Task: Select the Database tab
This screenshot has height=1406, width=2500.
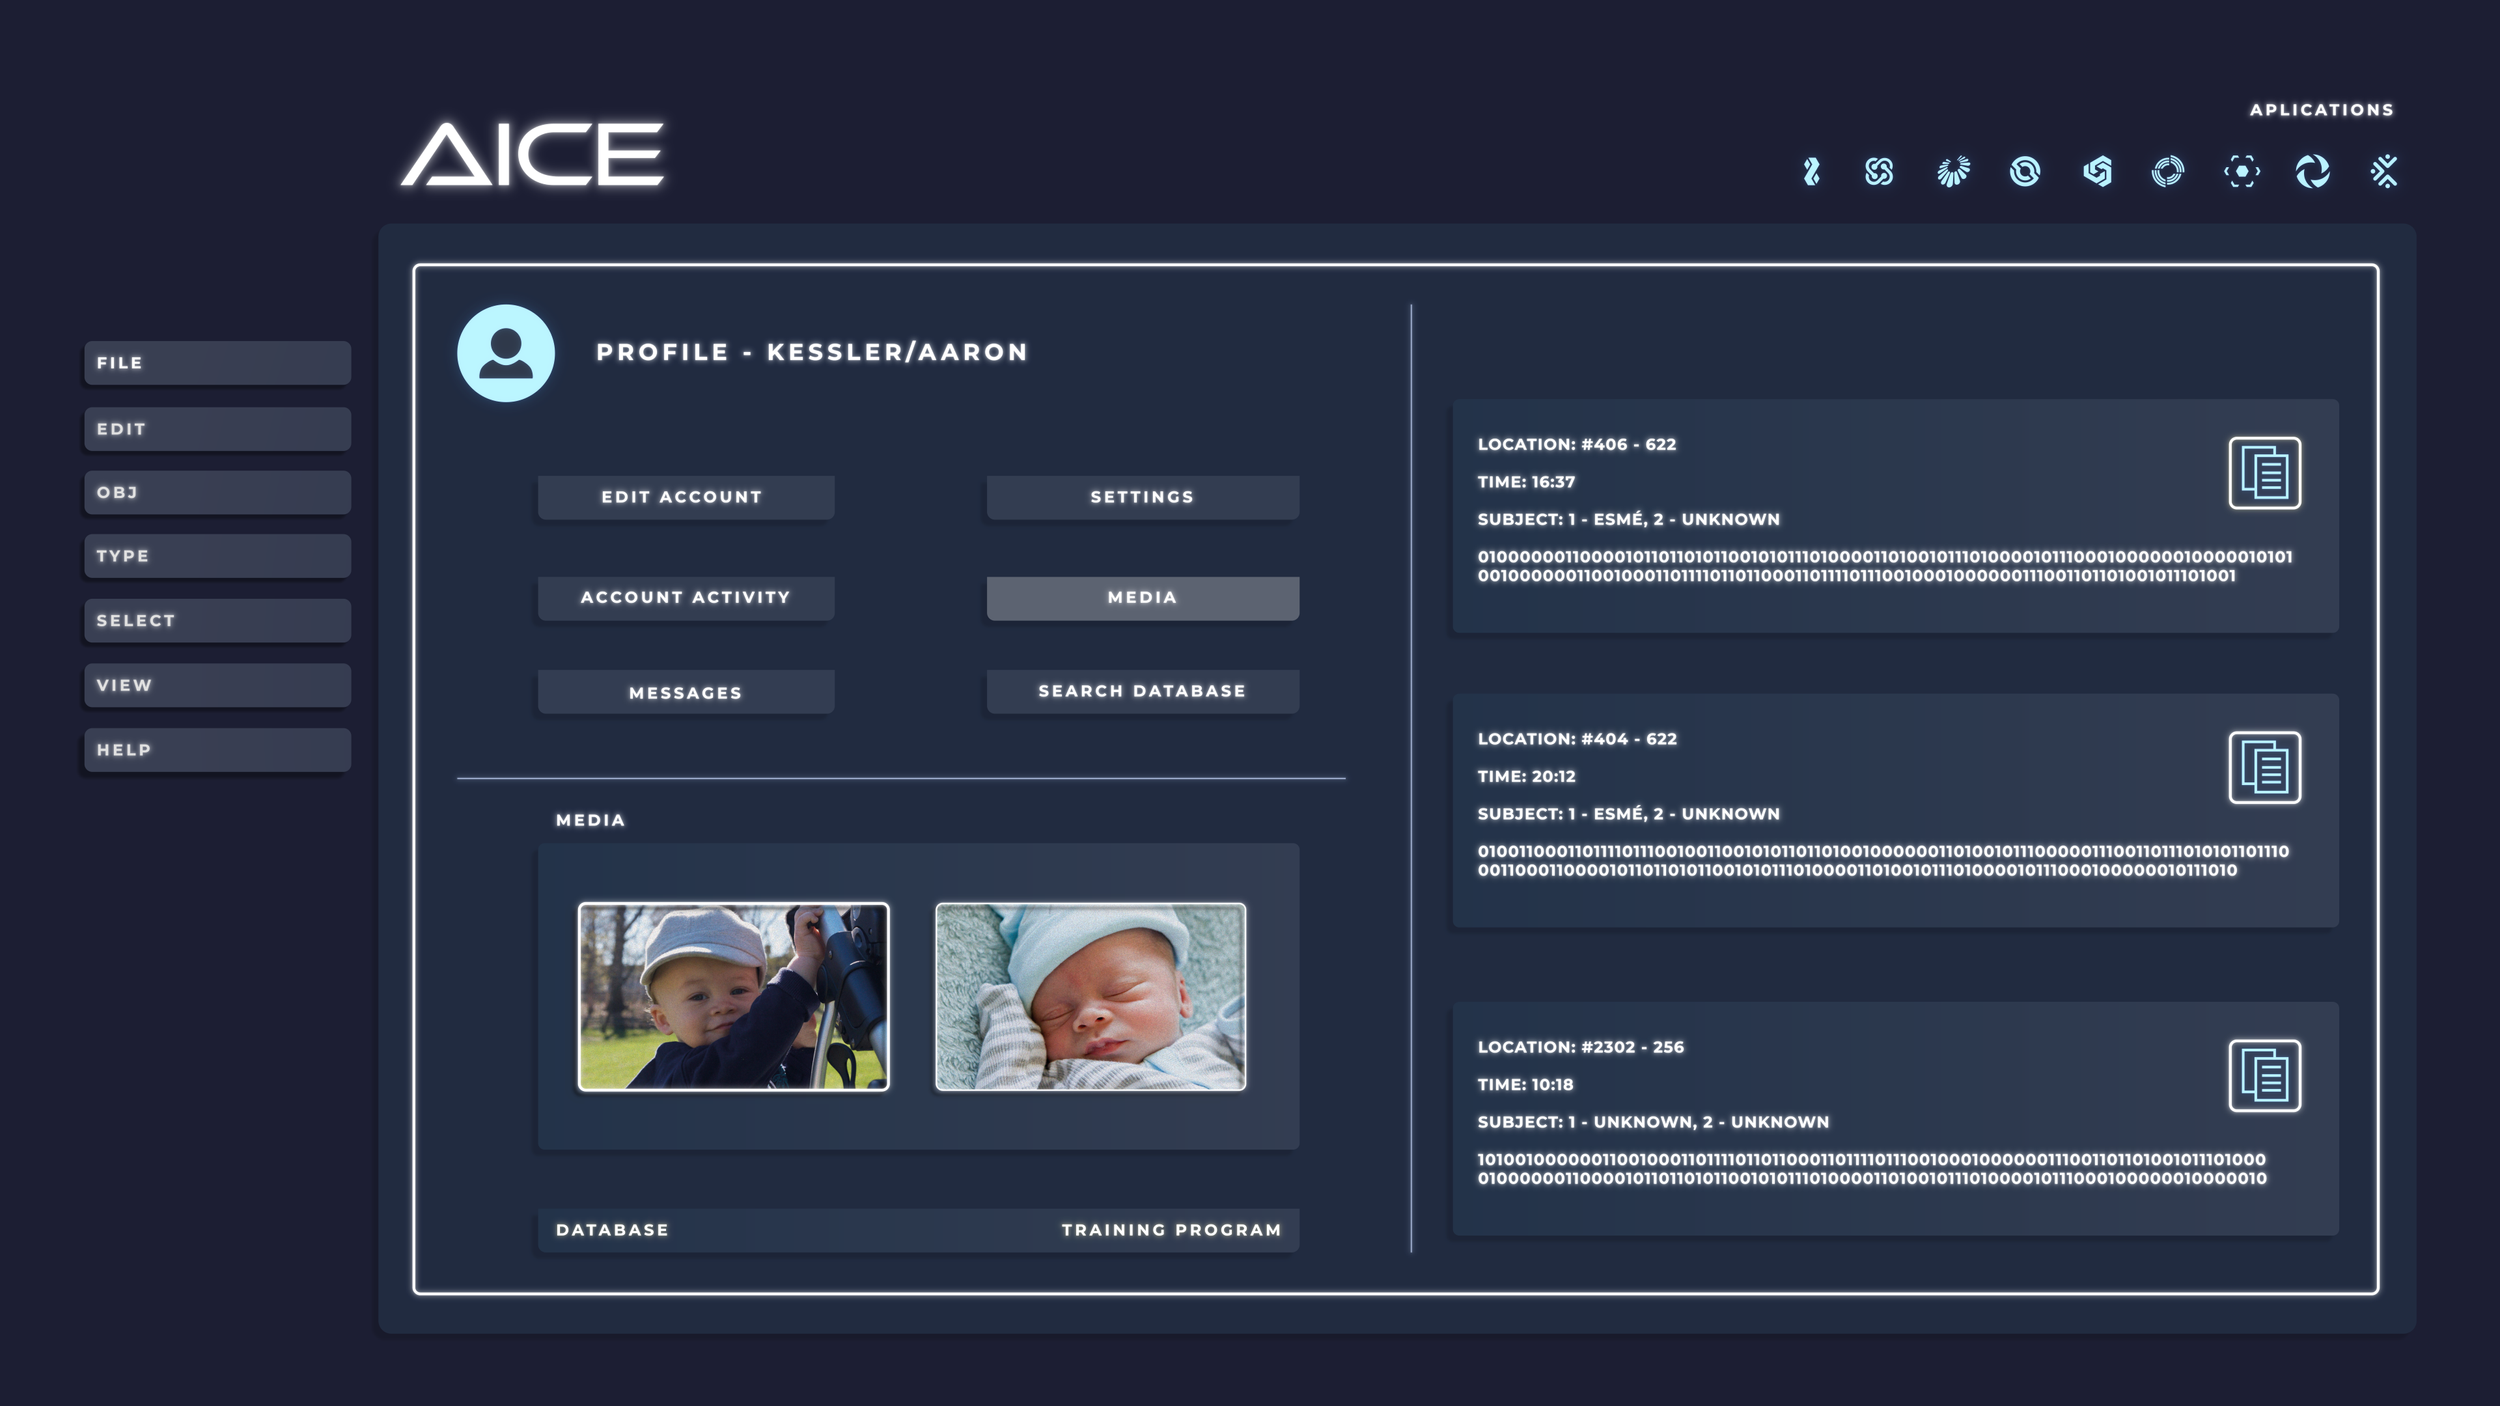Action: point(612,1230)
